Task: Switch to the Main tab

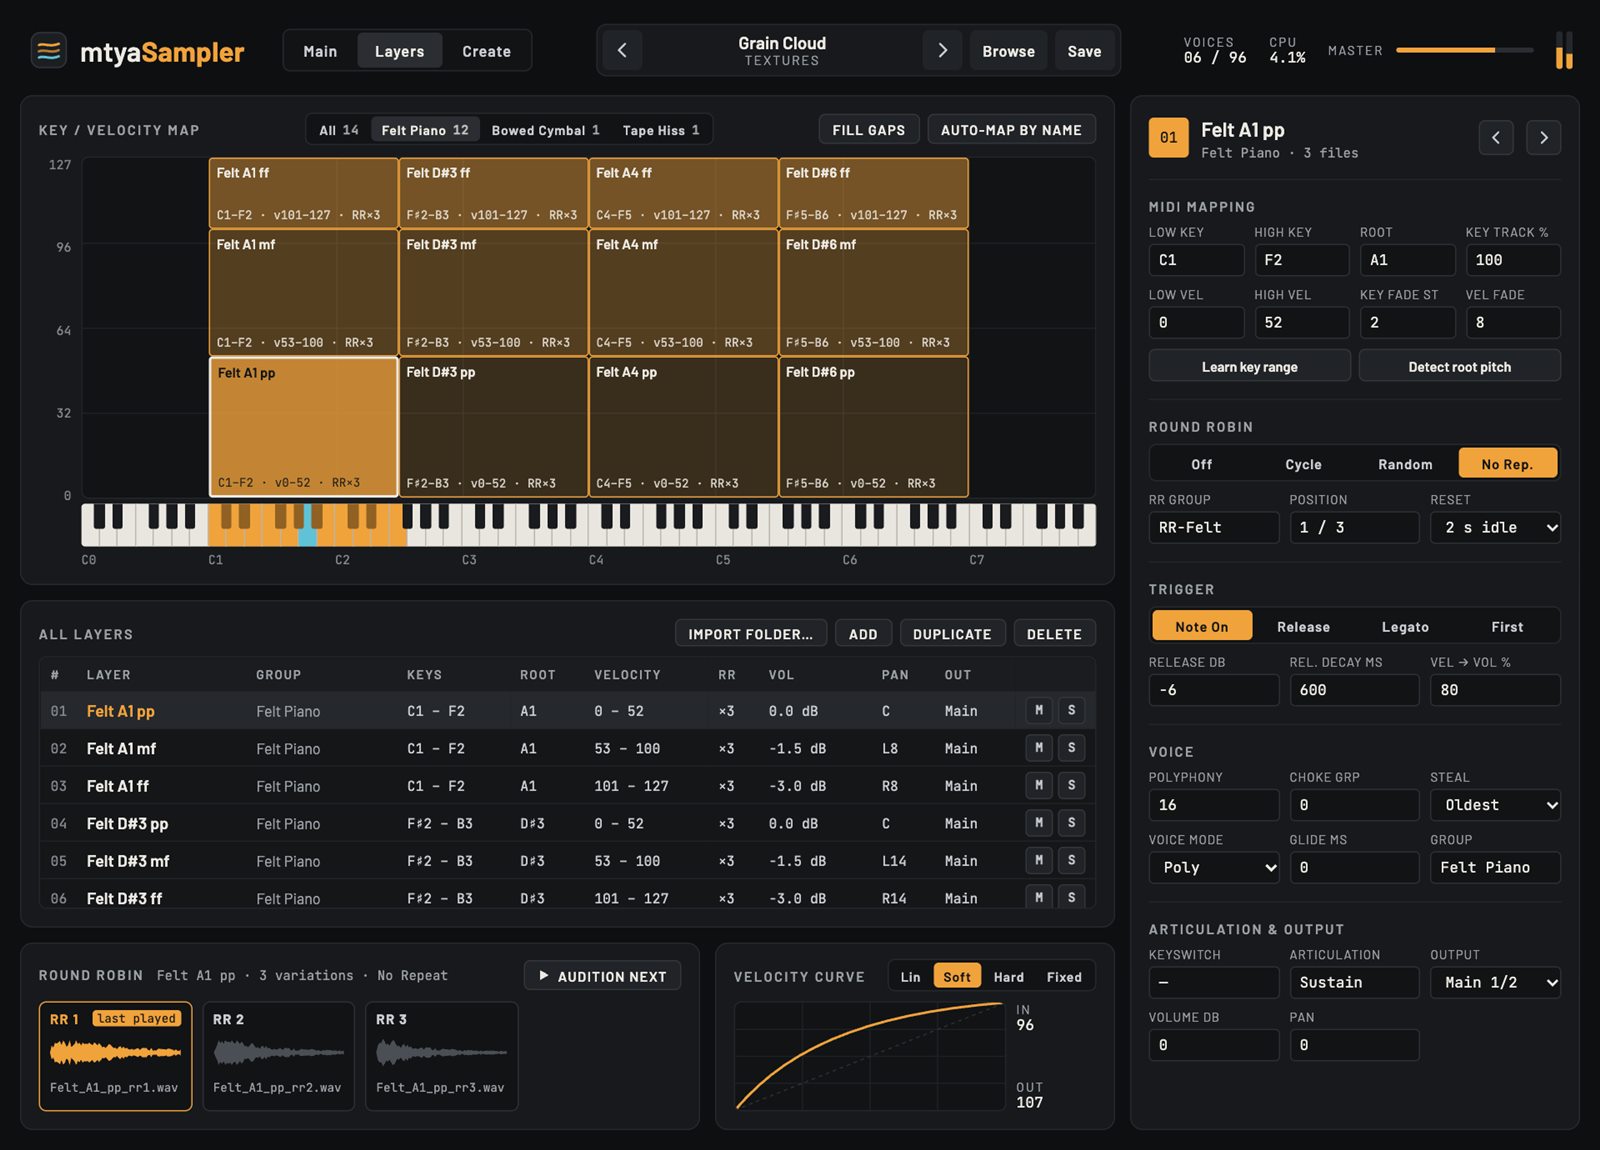Action: 320,51
